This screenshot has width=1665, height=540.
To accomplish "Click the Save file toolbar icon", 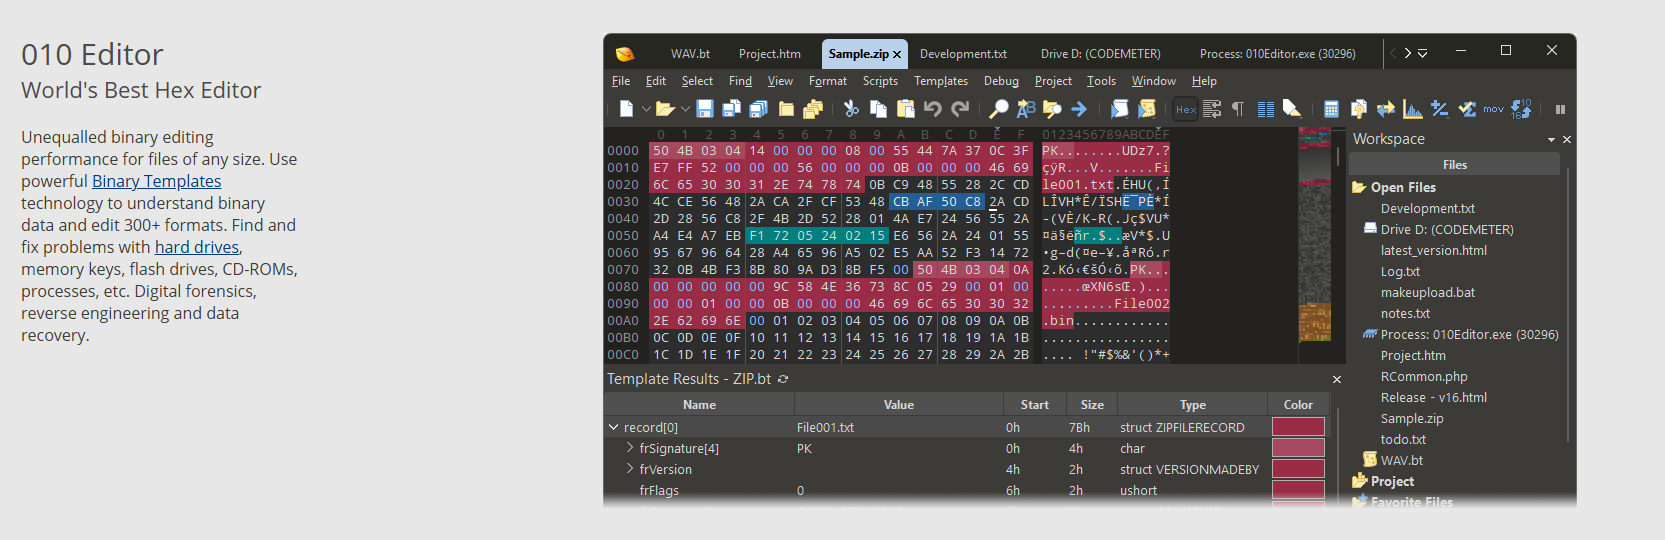I will coord(705,109).
